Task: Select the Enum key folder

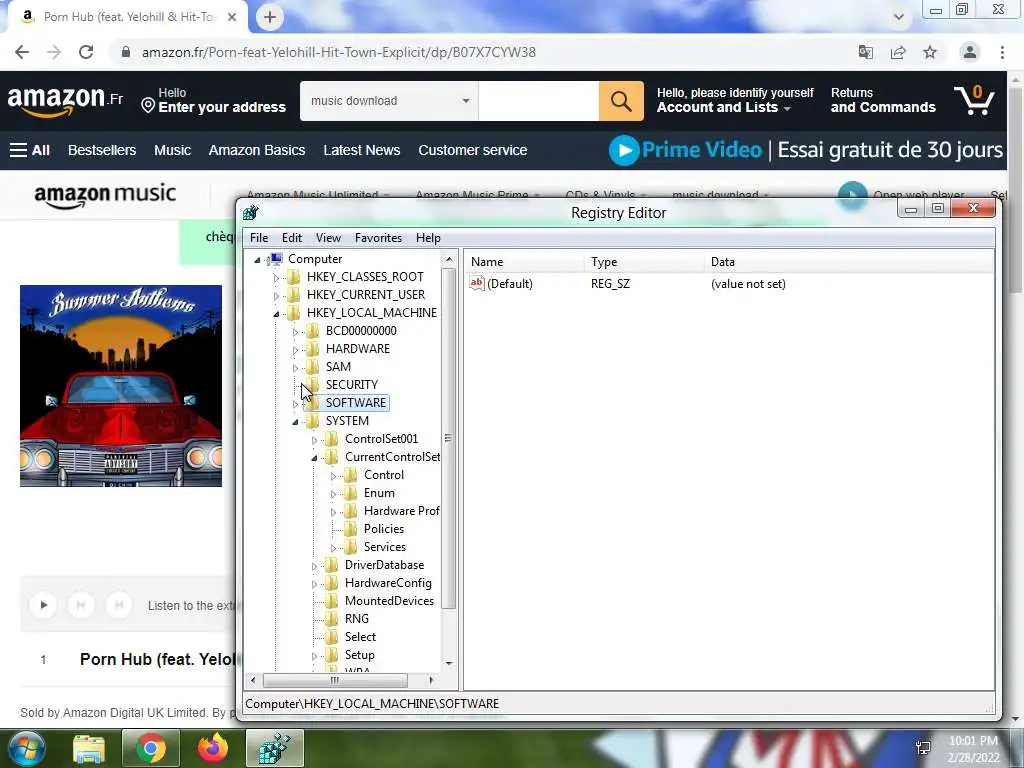Action: [379, 493]
